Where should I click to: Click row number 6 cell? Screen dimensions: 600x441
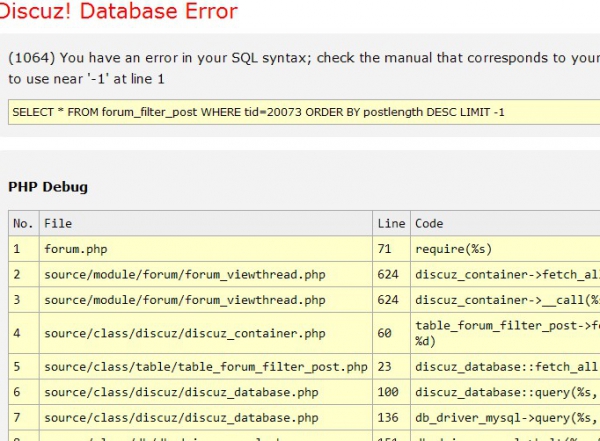24,392
